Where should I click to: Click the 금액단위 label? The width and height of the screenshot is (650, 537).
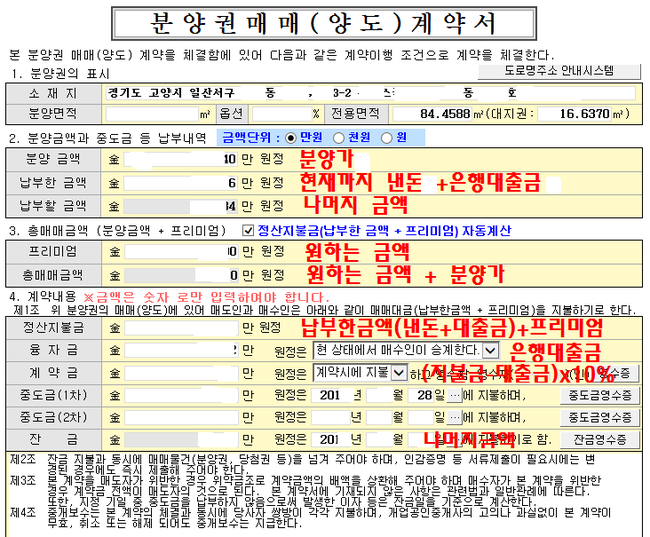tap(250, 138)
